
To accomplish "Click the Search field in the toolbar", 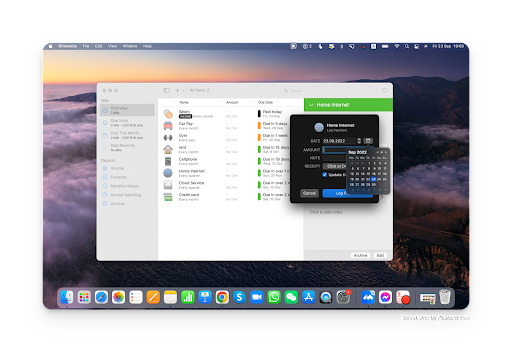I will [328, 90].
